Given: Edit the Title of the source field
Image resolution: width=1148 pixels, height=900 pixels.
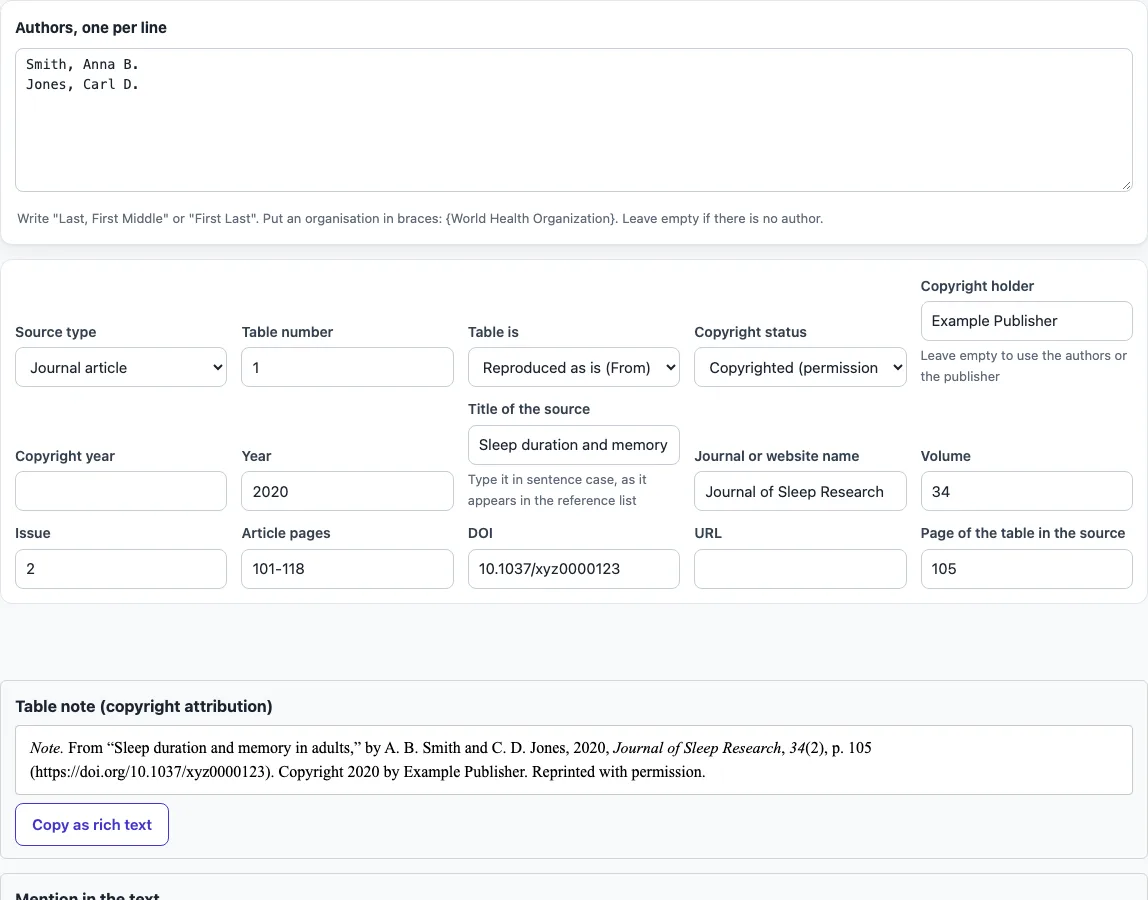Looking at the screenshot, I should (x=573, y=445).
